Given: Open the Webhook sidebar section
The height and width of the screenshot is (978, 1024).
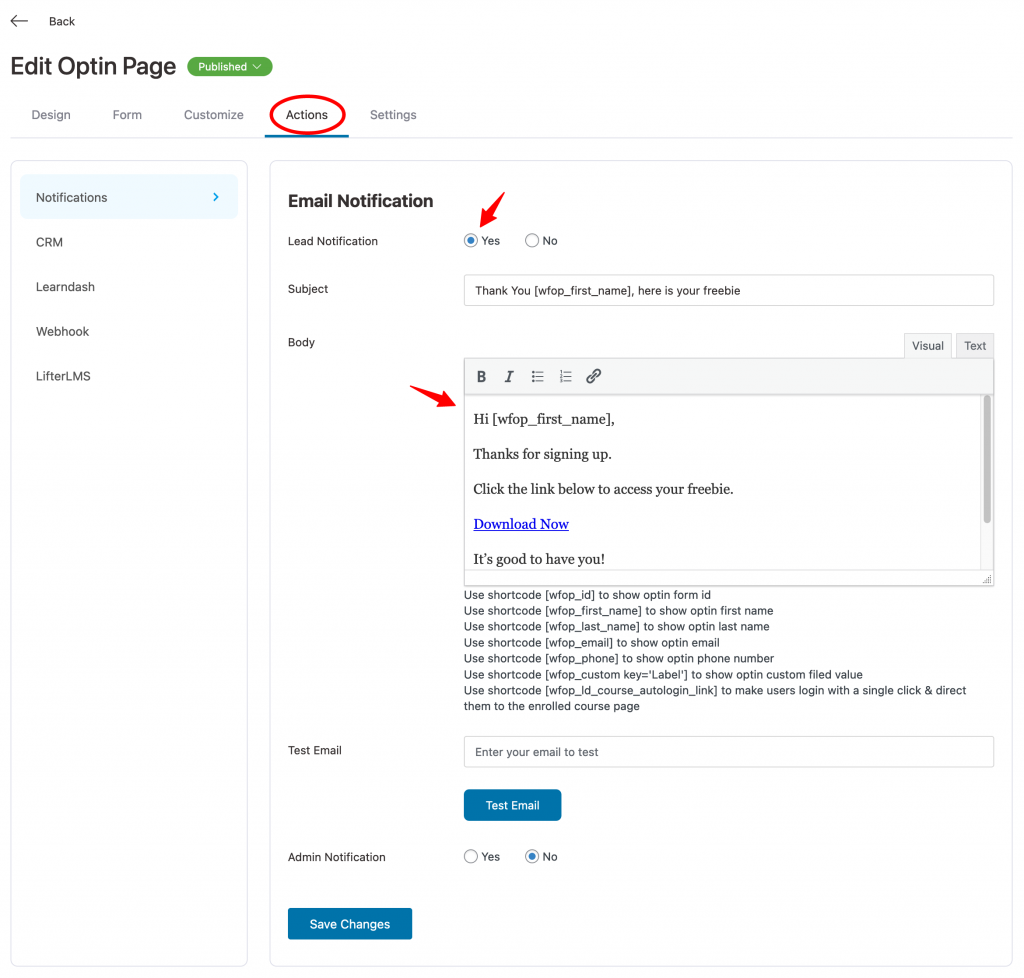Looking at the screenshot, I should click(x=62, y=332).
